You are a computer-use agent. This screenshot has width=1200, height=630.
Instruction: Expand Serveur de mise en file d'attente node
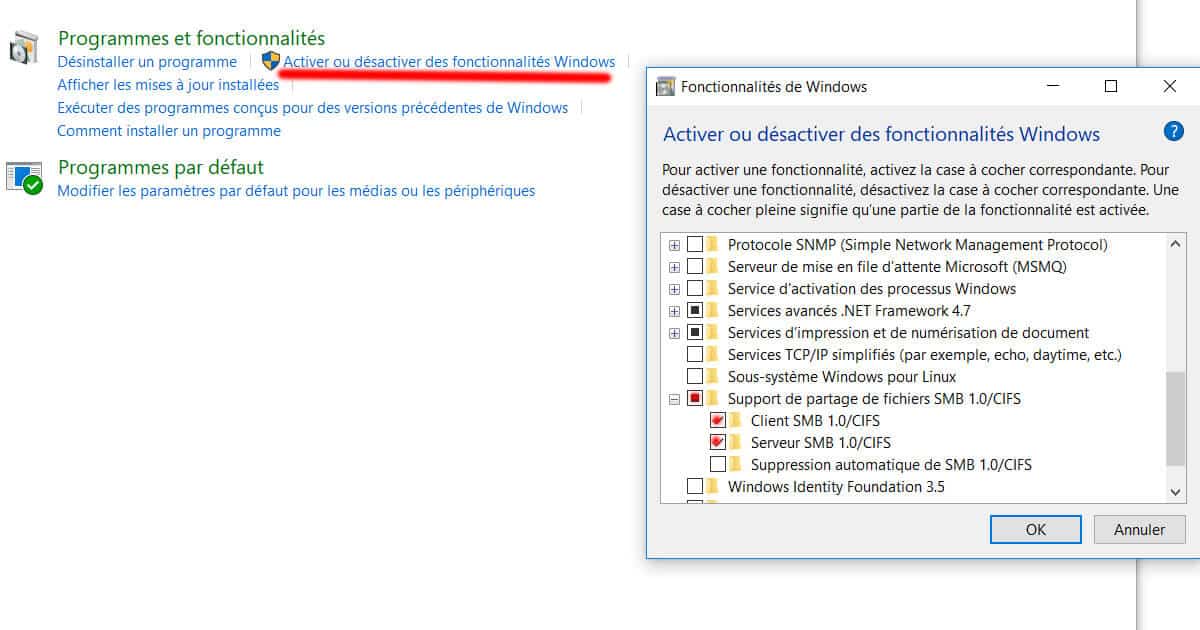pyautogui.click(x=674, y=267)
